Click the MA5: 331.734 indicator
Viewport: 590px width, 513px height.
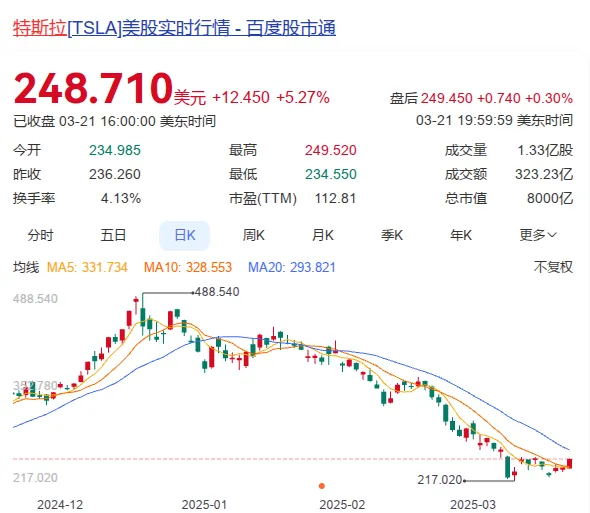(x=87, y=267)
